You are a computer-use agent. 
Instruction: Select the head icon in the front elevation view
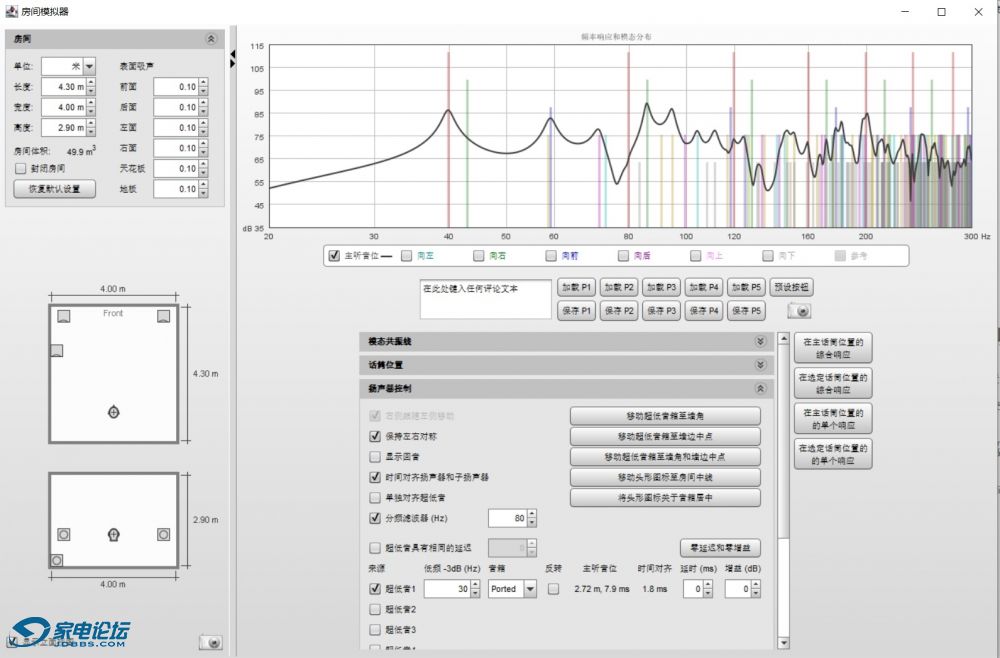click(x=114, y=534)
